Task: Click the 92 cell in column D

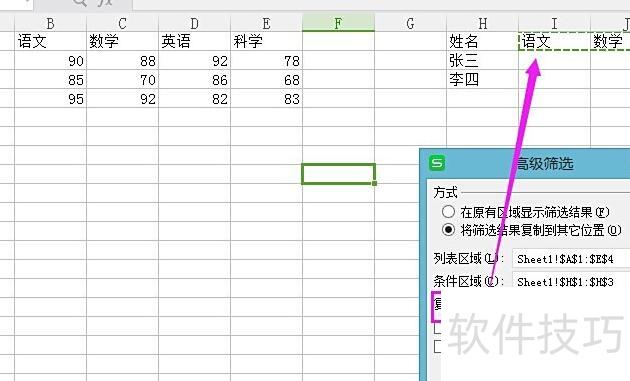Action: (194, 60)
